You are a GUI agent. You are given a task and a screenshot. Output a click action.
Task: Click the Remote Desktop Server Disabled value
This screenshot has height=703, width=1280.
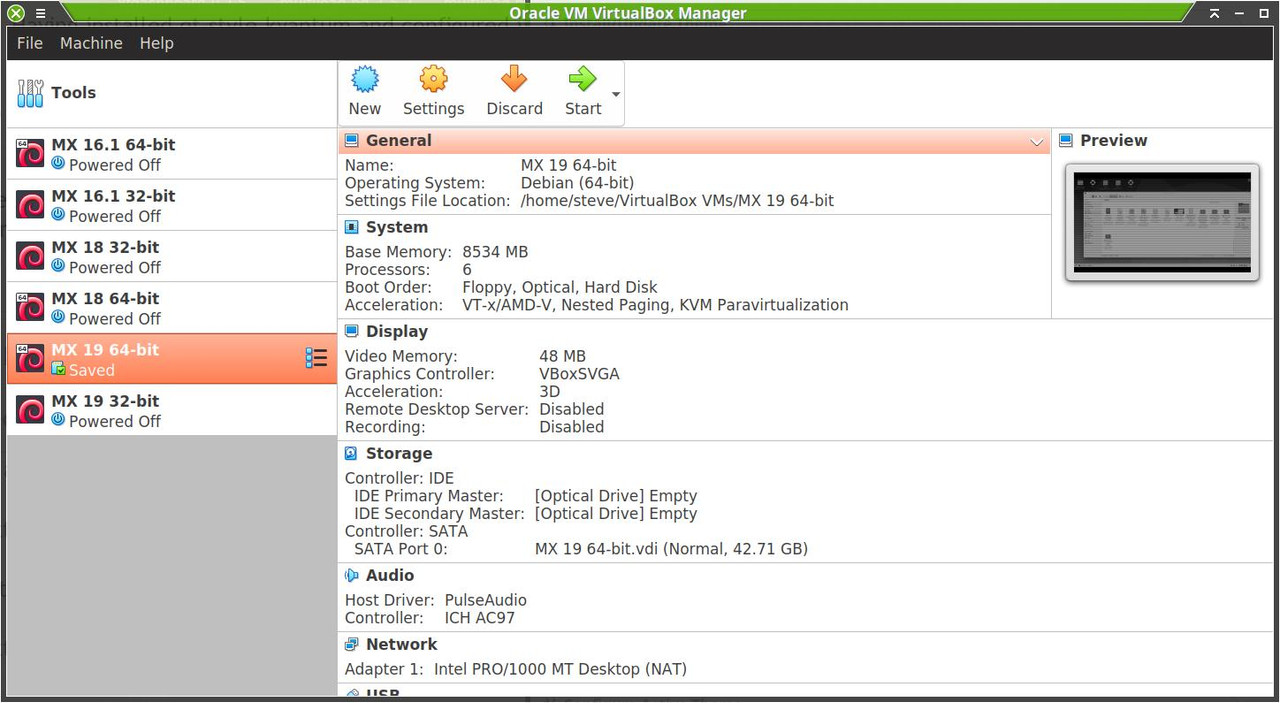[x=571, y=409]
